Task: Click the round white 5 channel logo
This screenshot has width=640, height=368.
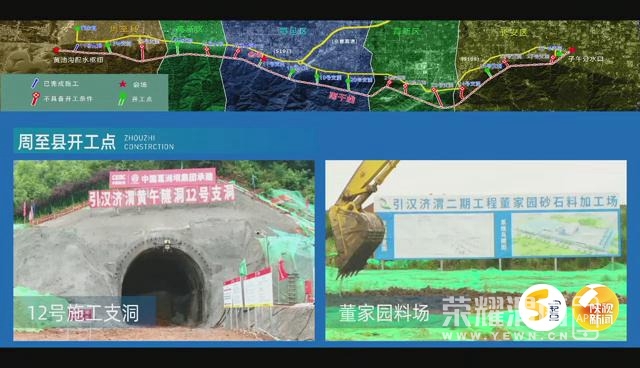Action: (543, 308)
